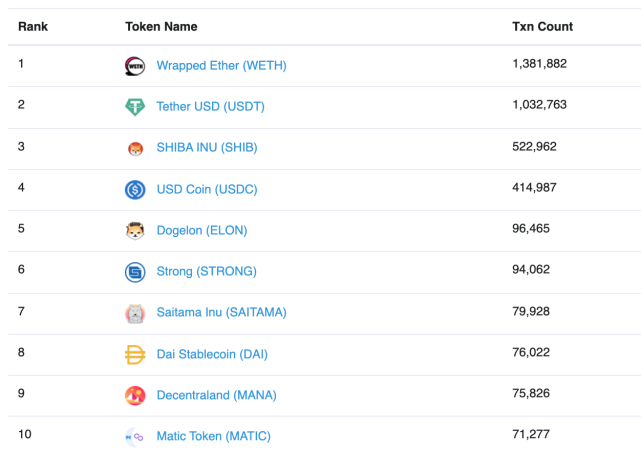Image resolution: width=641 pixels, height=471 pixels.
Task: Click rank number 3 in SHIB row
Action: 21,146
